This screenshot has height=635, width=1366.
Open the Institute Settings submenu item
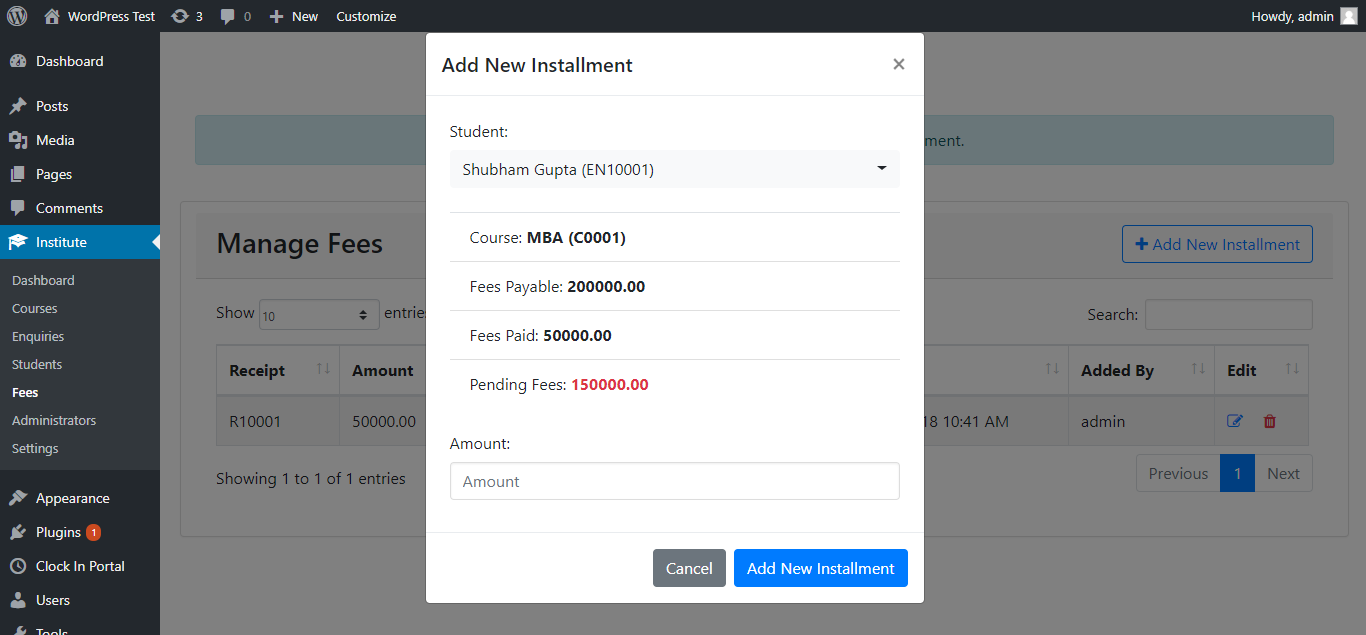pos(35,448)
